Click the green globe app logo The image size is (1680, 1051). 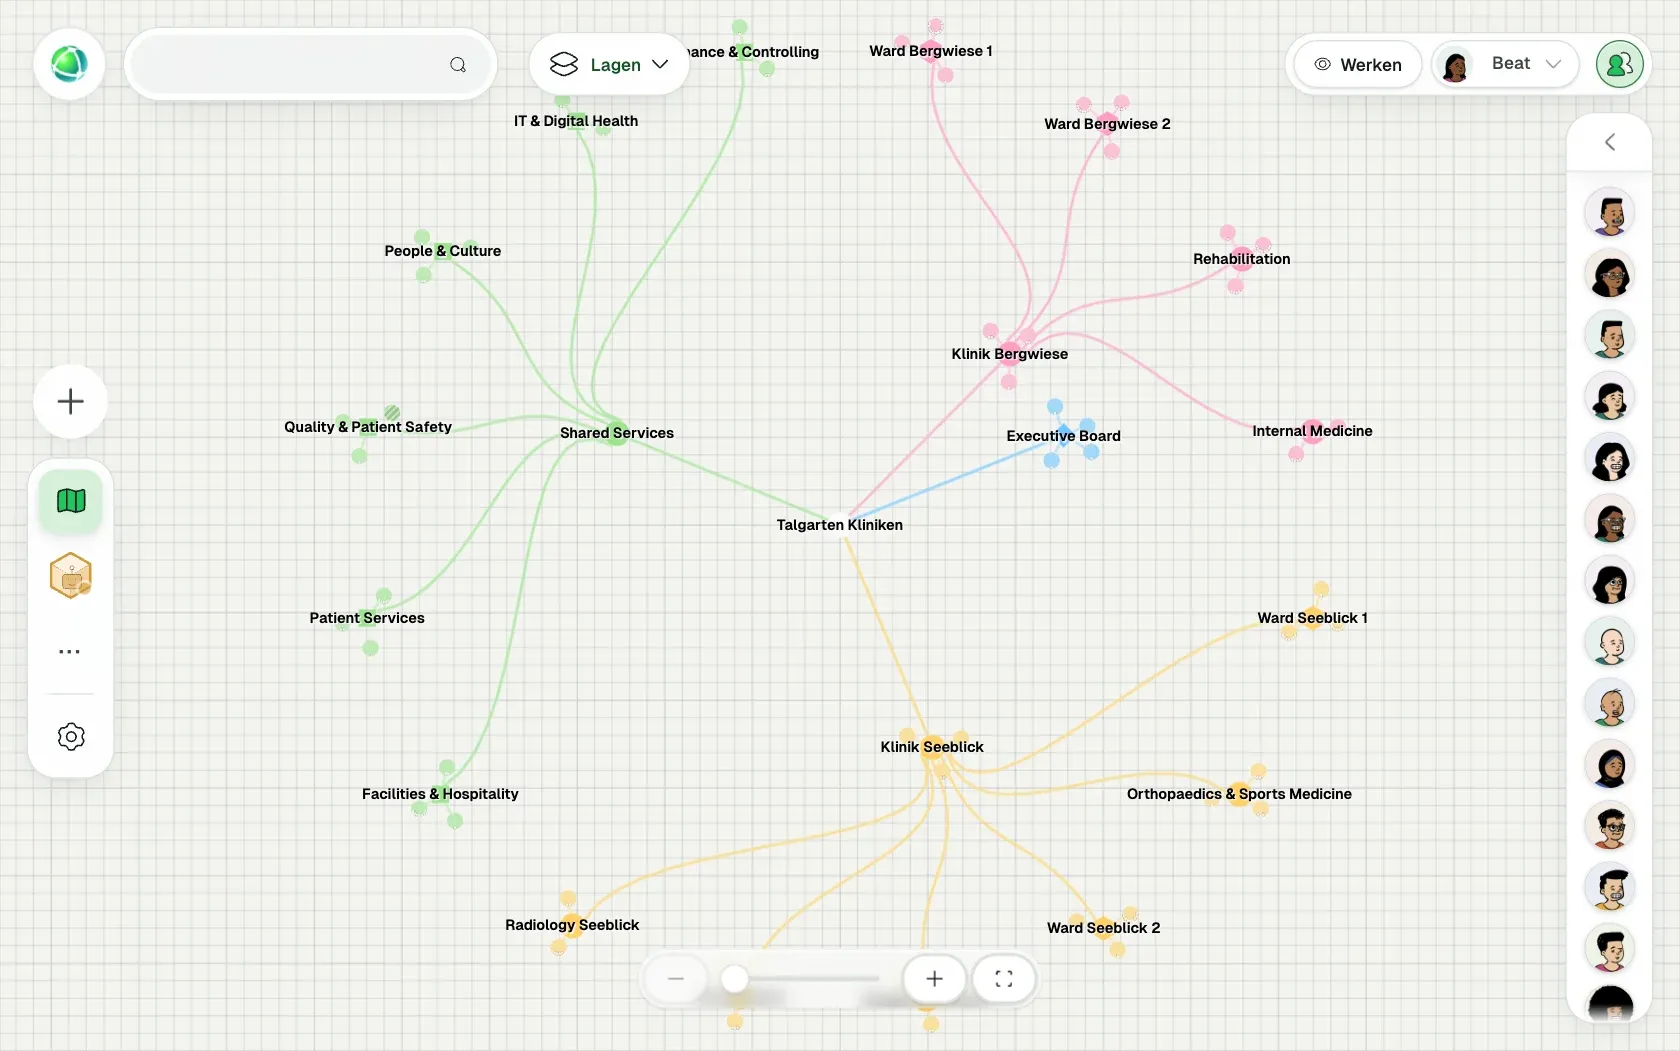(x=69, y=64)
